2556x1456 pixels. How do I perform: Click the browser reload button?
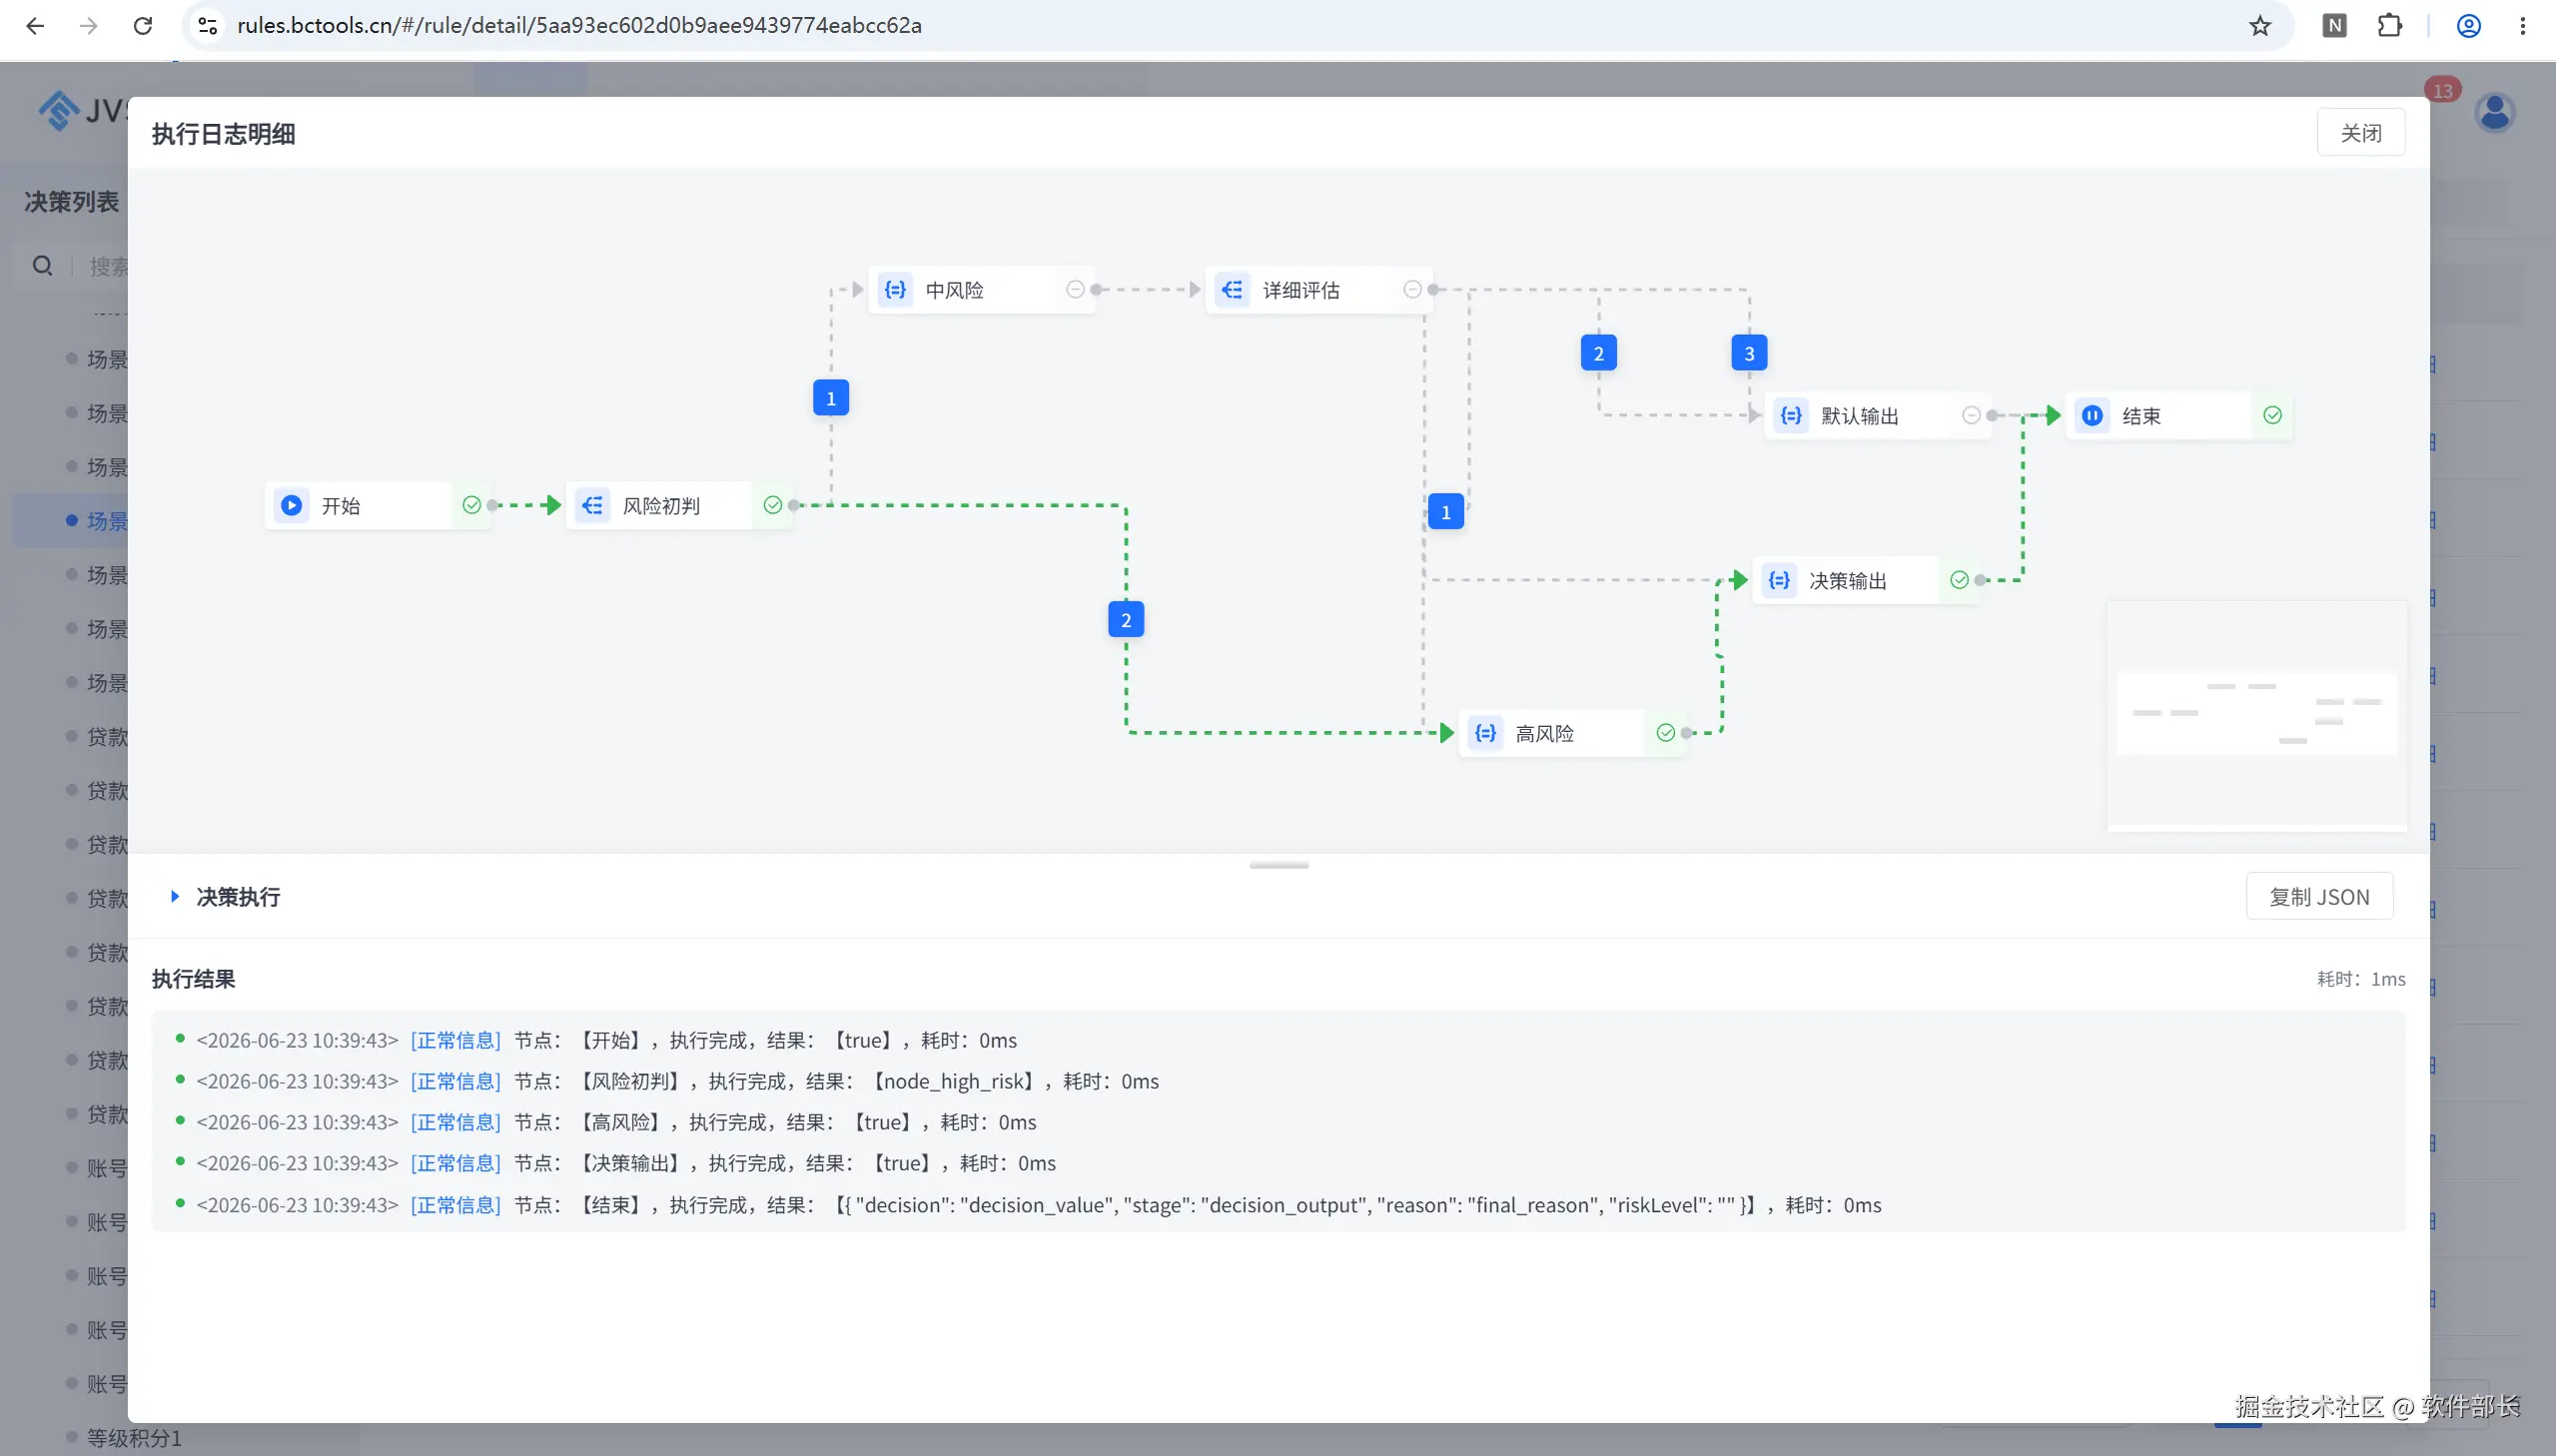pyautogui.click(x=143, y=26)
